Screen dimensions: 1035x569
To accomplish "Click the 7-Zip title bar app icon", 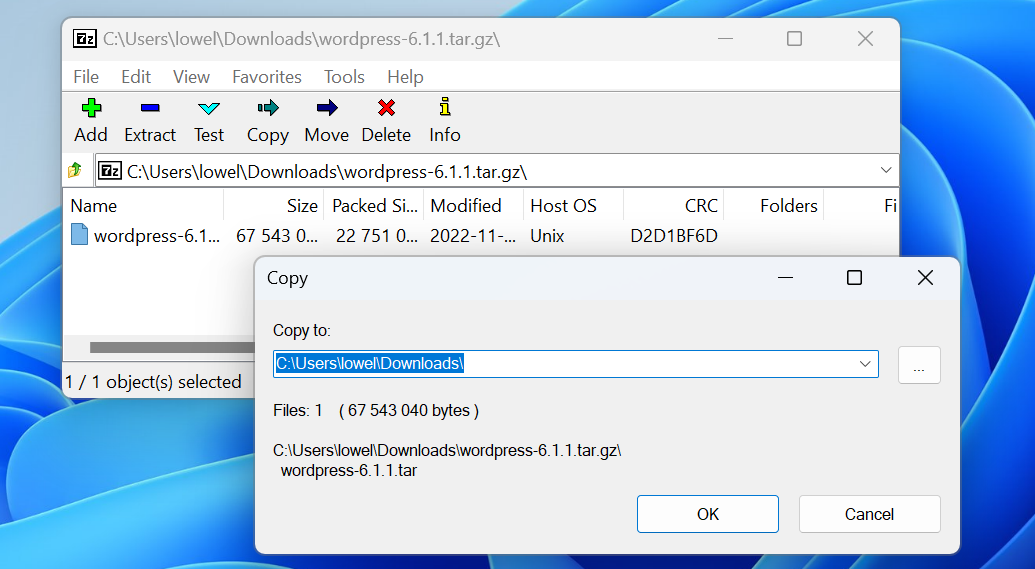I will pos(84,38).
